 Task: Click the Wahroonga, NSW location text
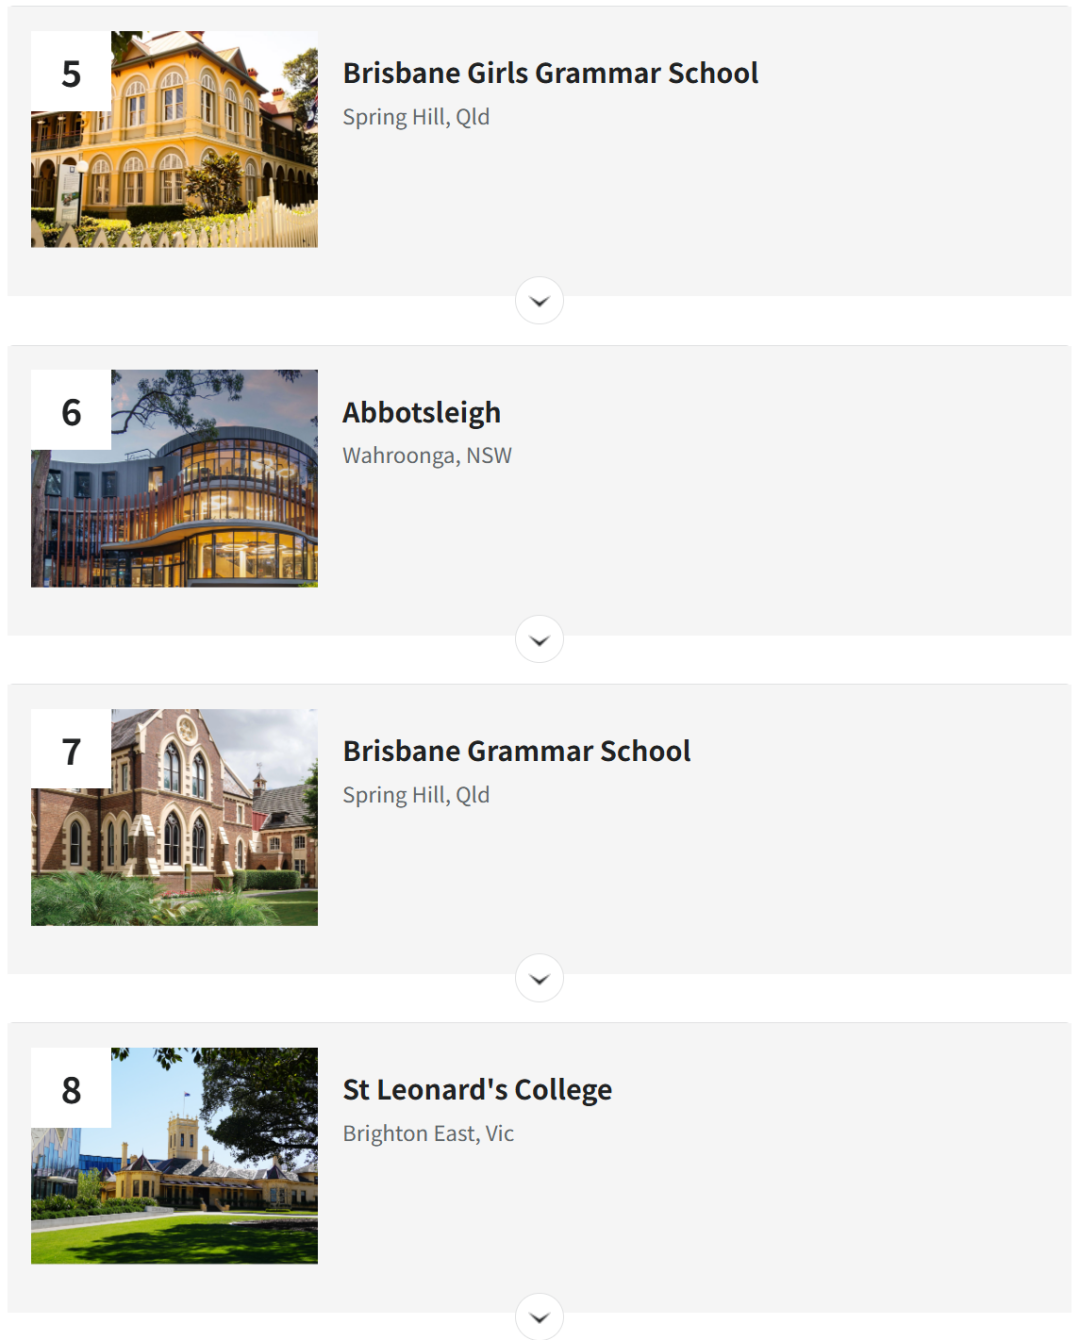(x=427, y=456)
